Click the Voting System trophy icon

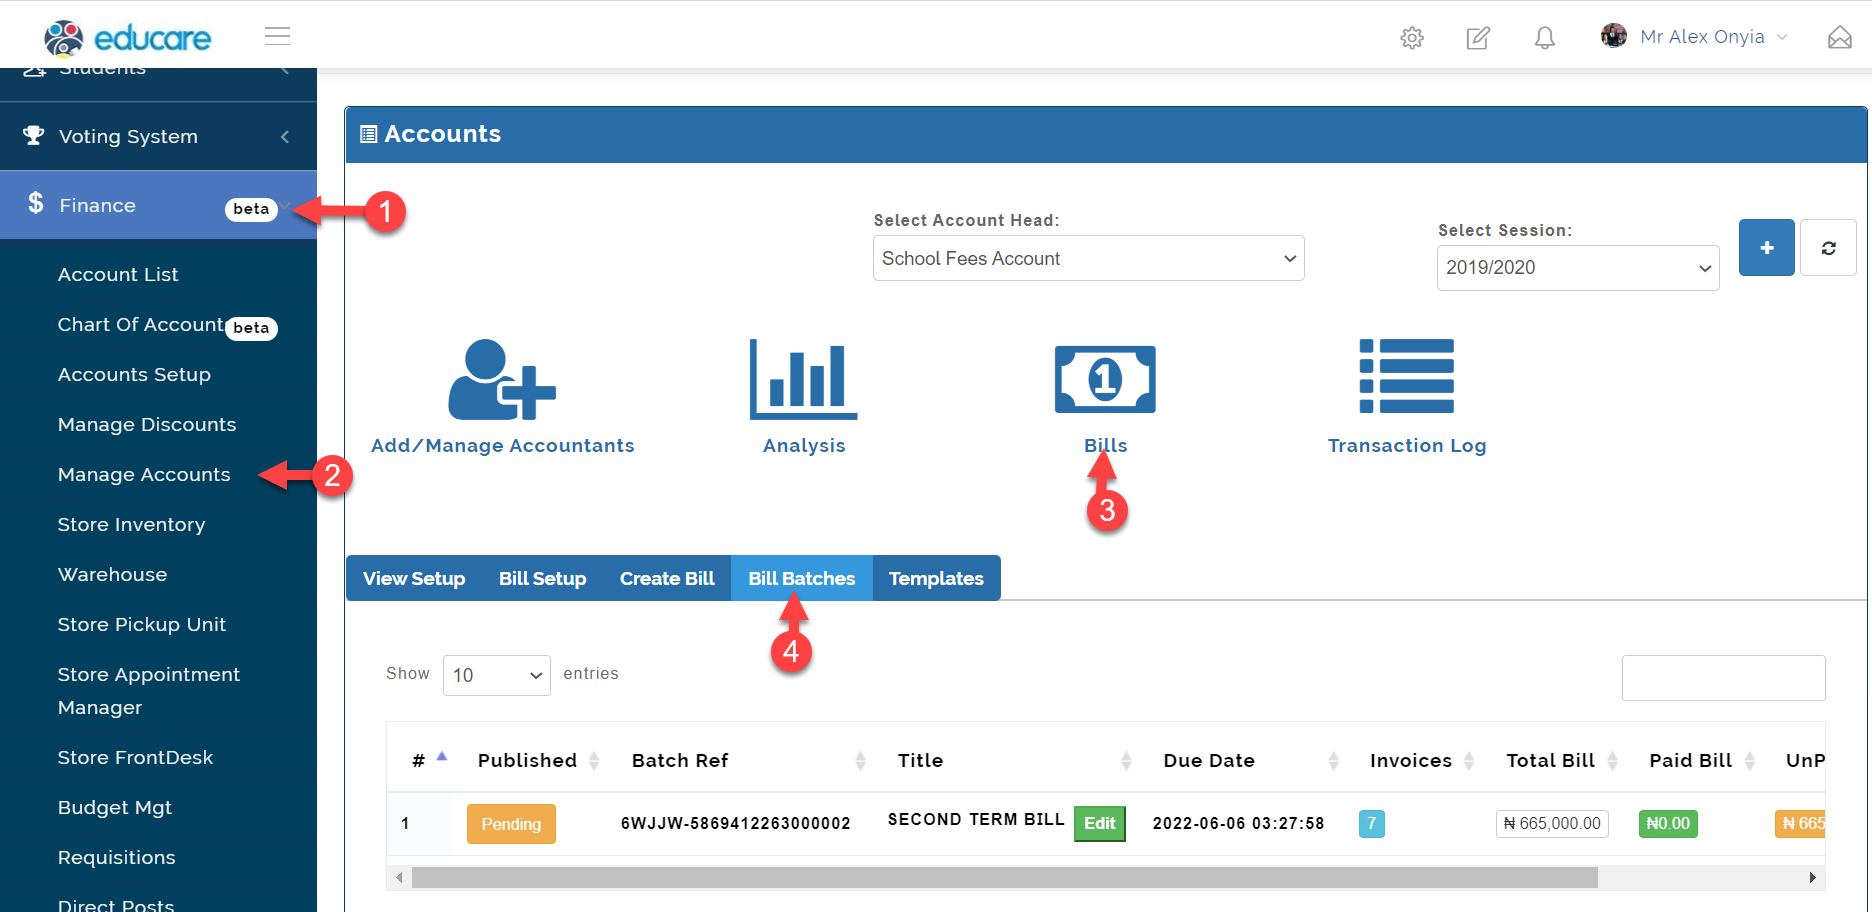coord(34,135)
